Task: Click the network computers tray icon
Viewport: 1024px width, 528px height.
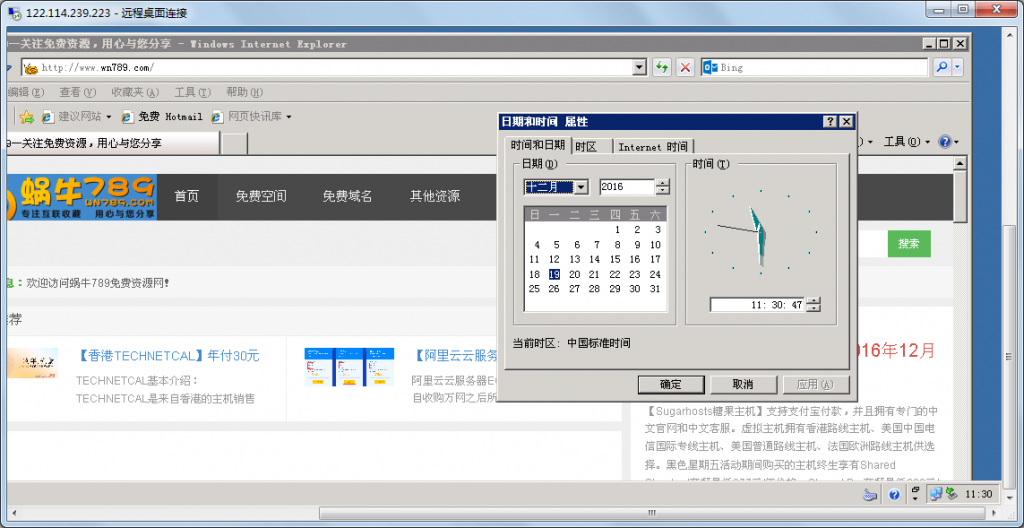Action: (x=936, y=494)
